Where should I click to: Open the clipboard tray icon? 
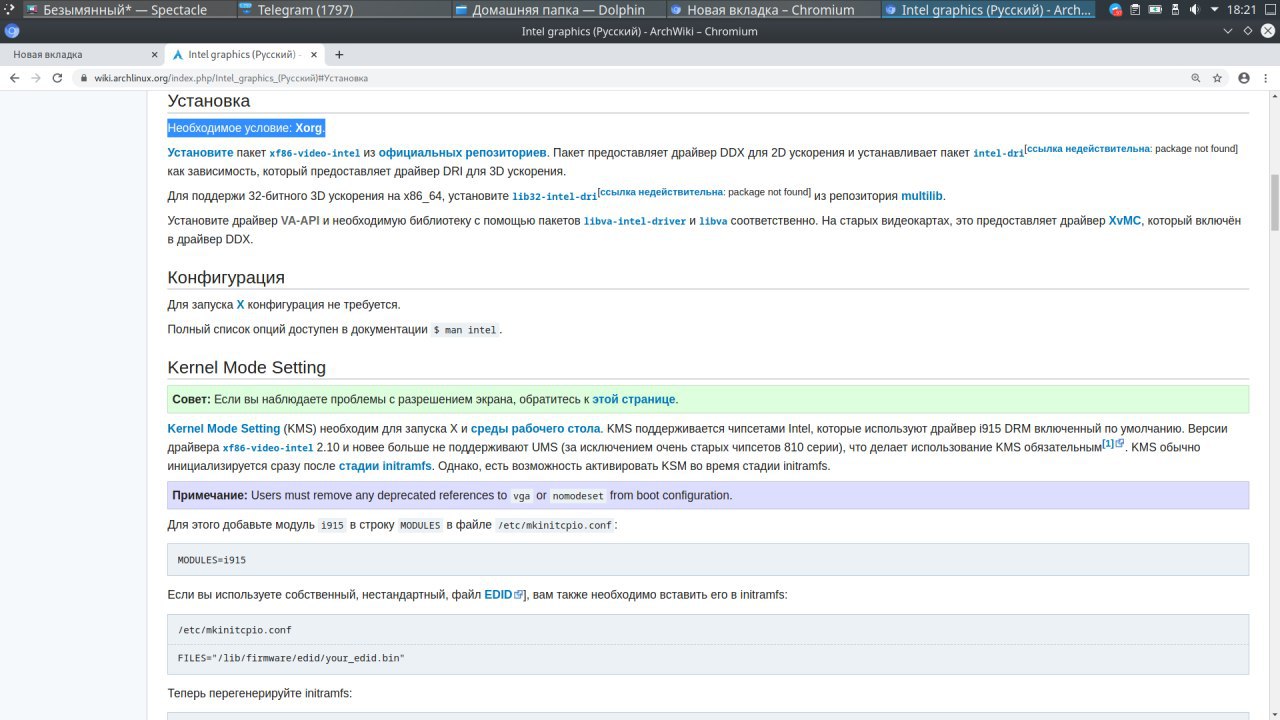coord(1137,10)
